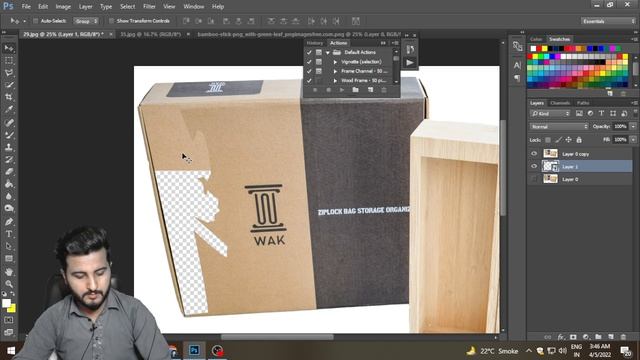Select the Zoom tool
The image size is (640, 360).
point(9,284)
